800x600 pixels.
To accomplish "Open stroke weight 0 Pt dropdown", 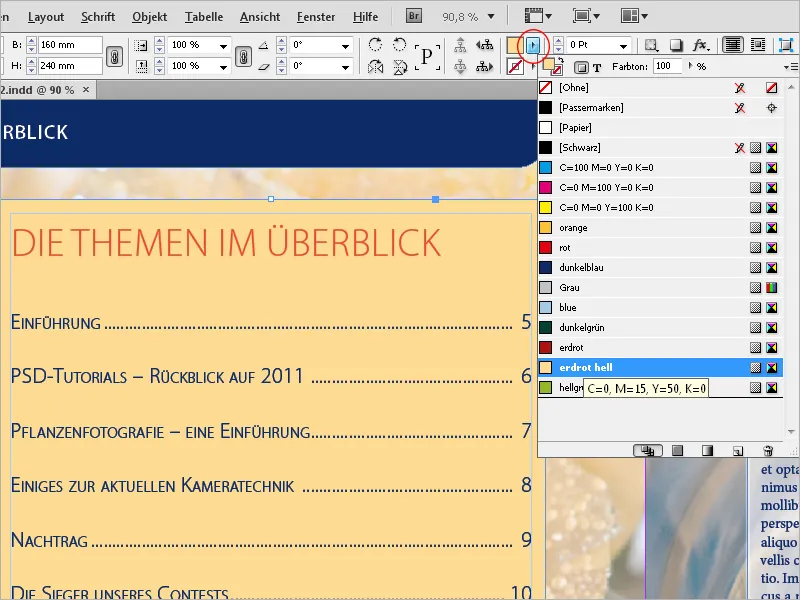I will (623, 45).
